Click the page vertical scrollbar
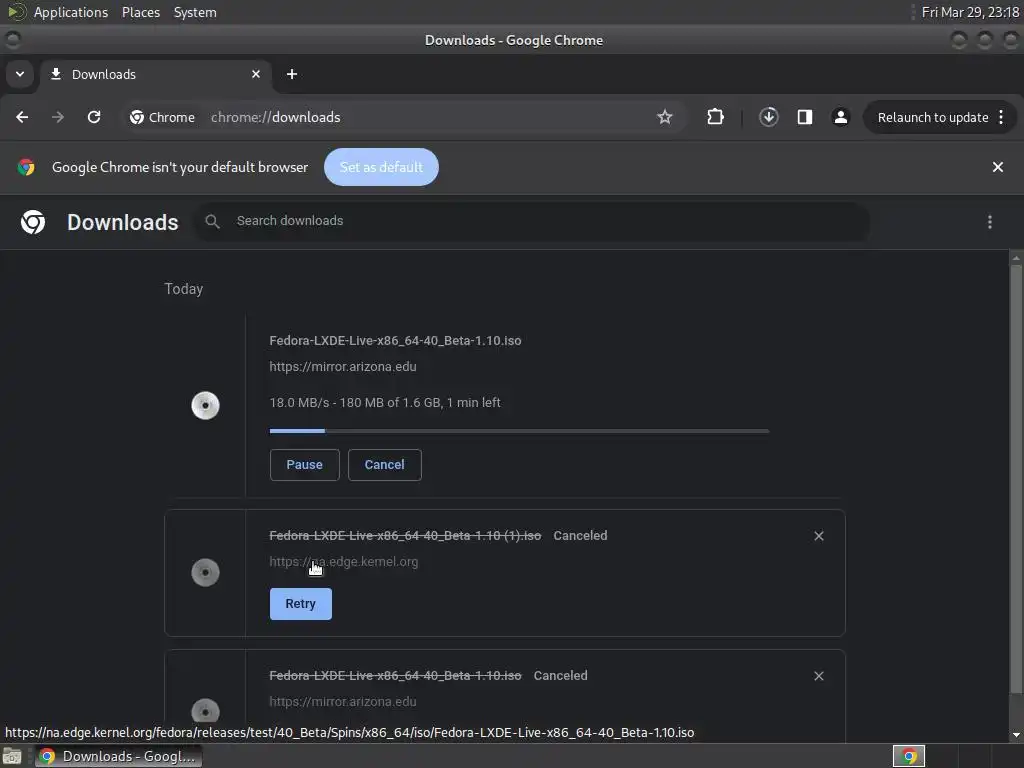This screenshot has height=768, width=1024. 1016,479
